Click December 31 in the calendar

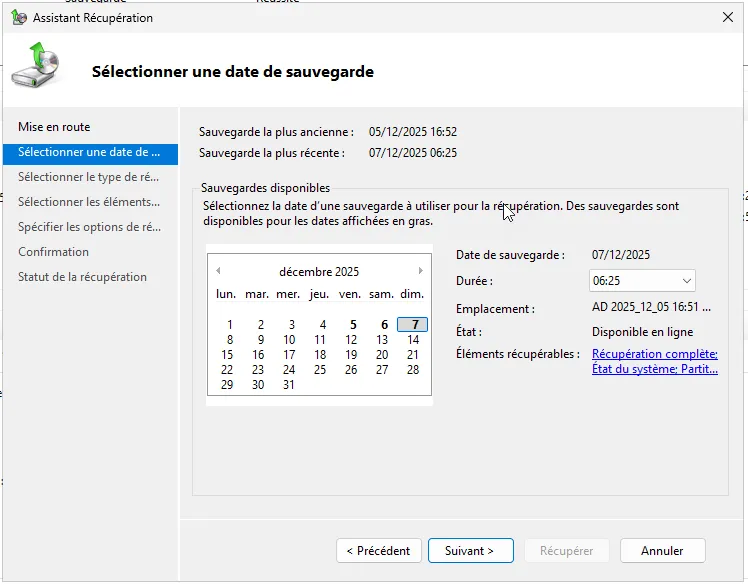290,385
